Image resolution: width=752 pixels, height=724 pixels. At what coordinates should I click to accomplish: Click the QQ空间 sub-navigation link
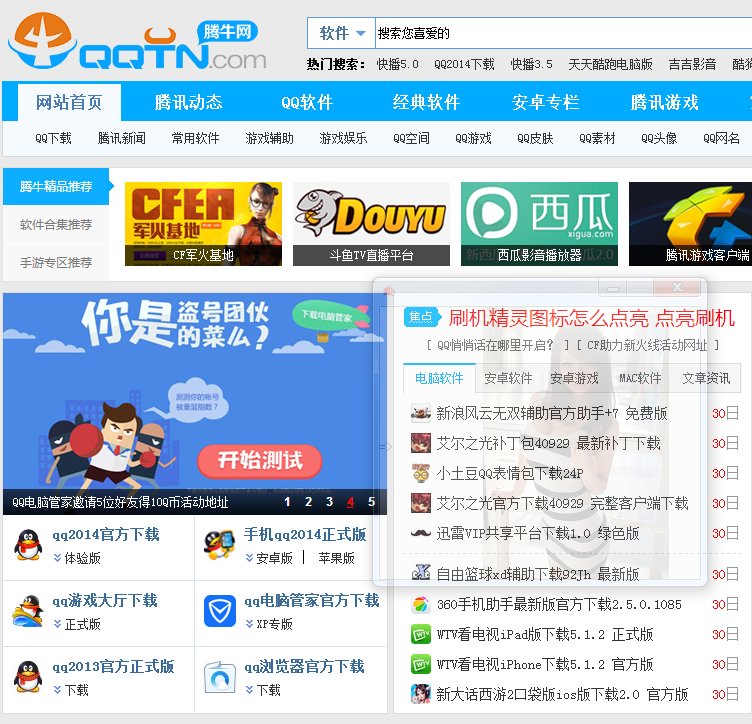pyautogui.click(x=411, y=139)
